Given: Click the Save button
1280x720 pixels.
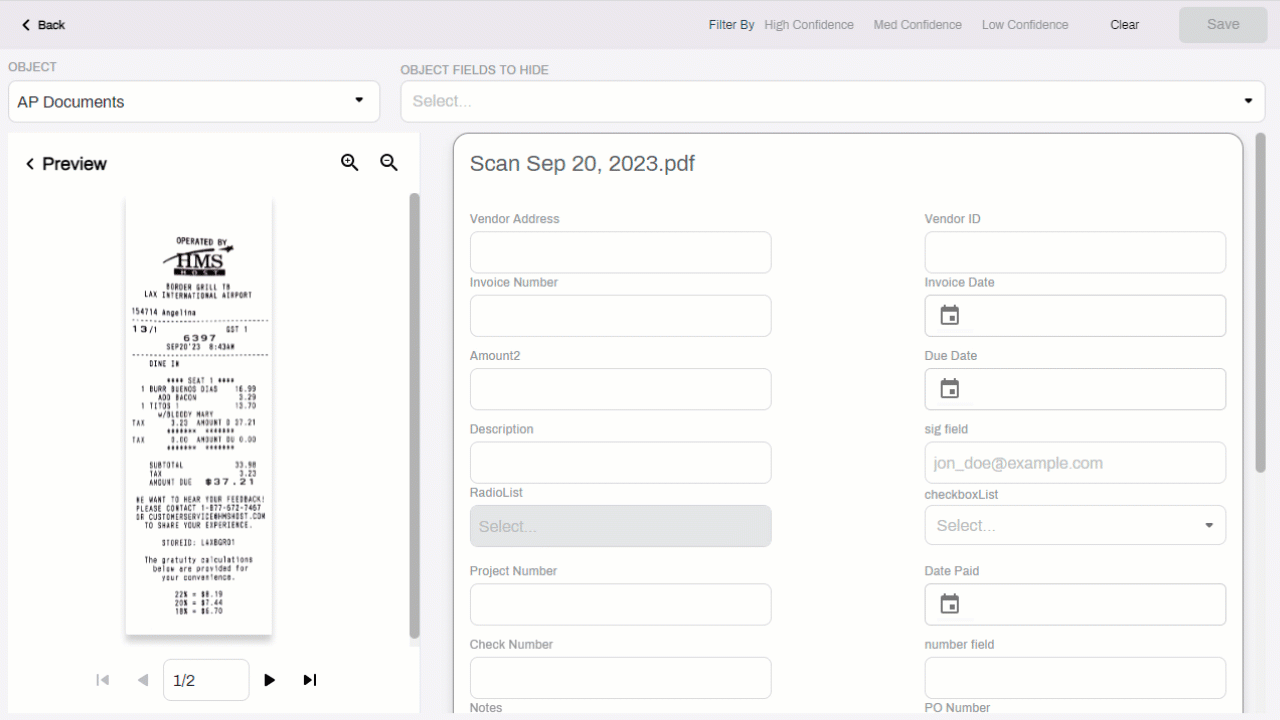Looking at the screenshot, I should (1223, 25).
